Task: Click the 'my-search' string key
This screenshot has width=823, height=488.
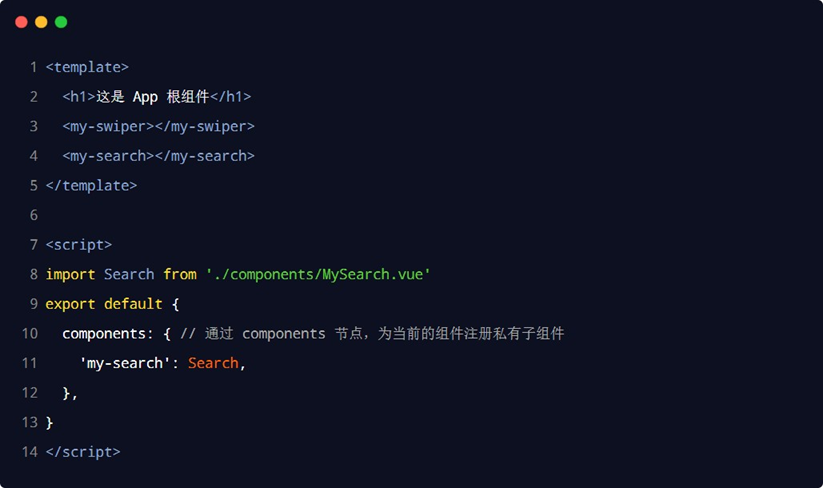Action: pos(124,363)
